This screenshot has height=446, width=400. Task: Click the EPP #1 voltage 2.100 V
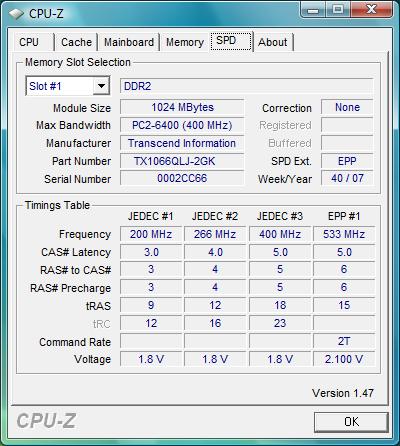pyautogui.click(x=344, y=359)
